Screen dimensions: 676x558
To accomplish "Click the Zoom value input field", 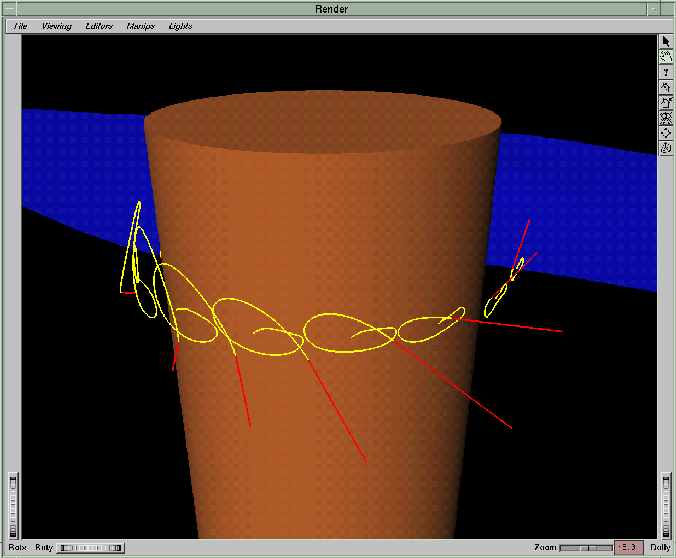I will [x=628, y=547].
